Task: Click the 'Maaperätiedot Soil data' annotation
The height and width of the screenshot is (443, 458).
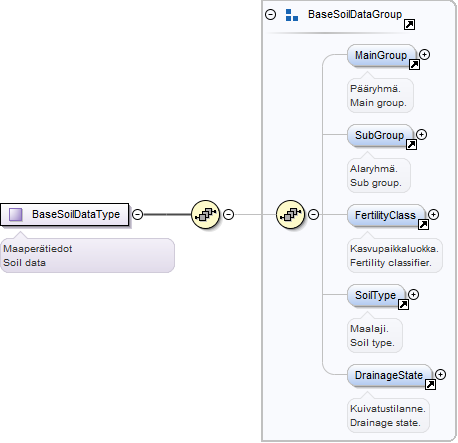Action: pyautogui.click(x=87, y=256)
